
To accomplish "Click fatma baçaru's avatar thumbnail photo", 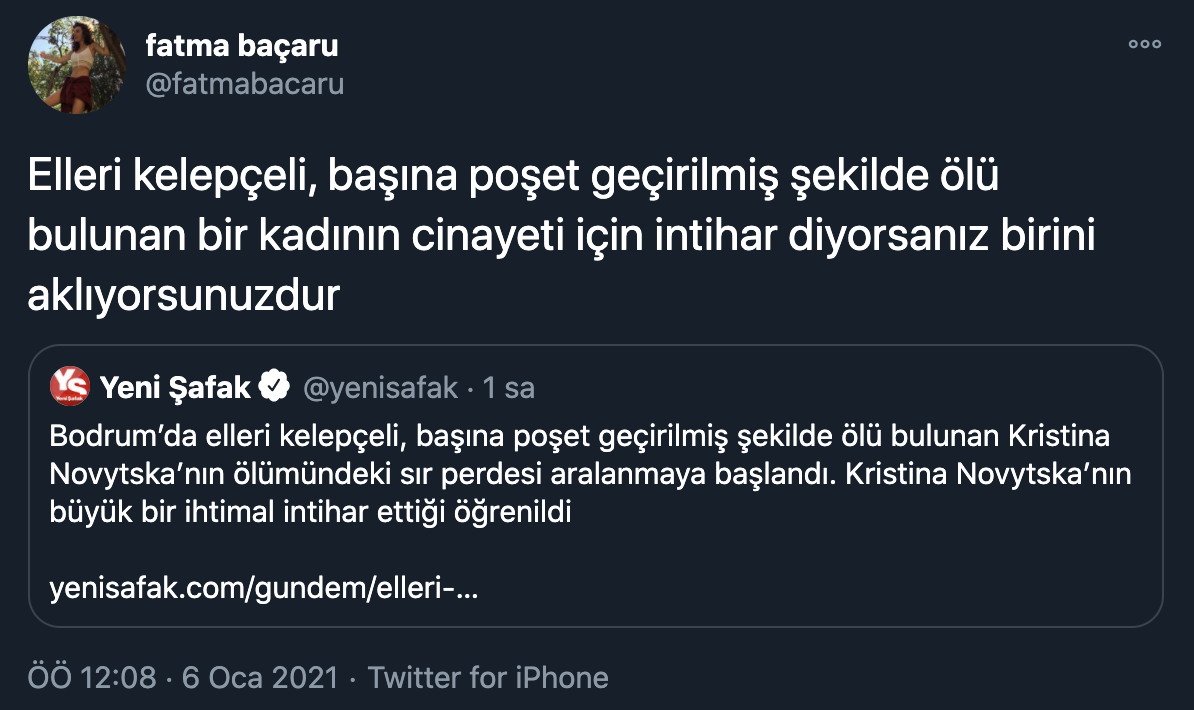I will coord(77,64).
